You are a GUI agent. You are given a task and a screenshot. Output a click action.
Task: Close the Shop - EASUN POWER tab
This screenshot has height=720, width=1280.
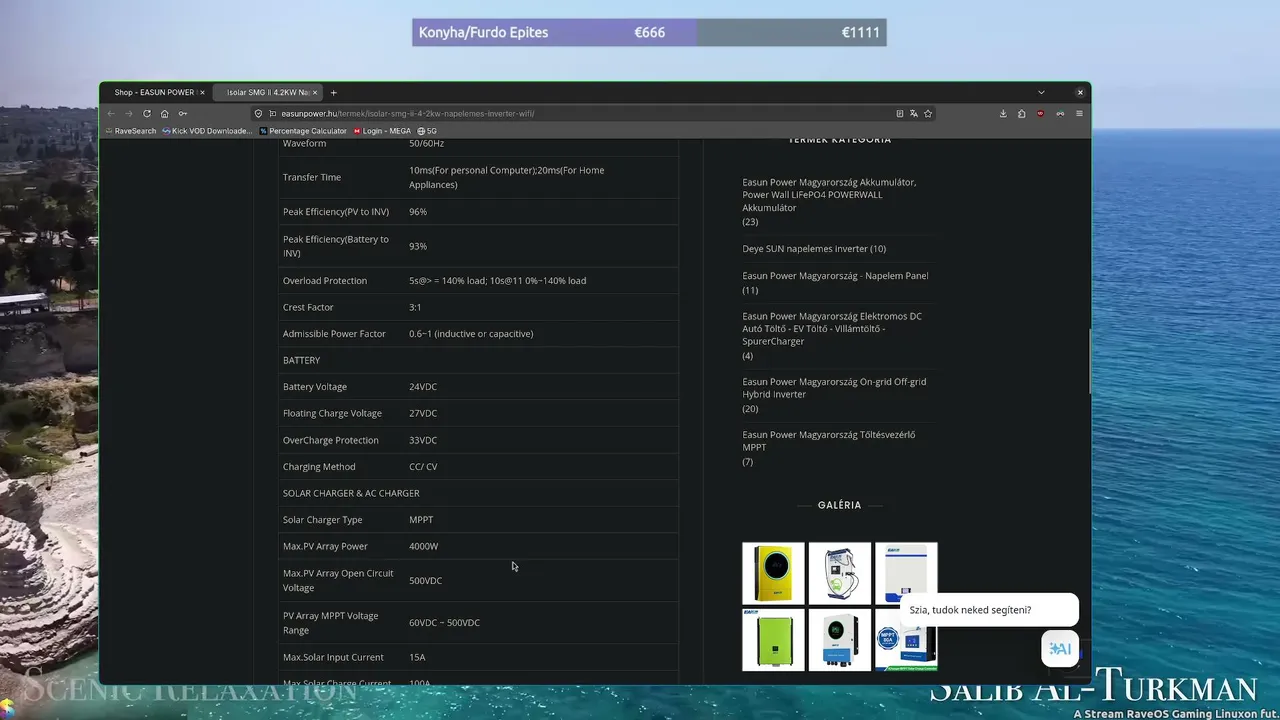point(202,93)
